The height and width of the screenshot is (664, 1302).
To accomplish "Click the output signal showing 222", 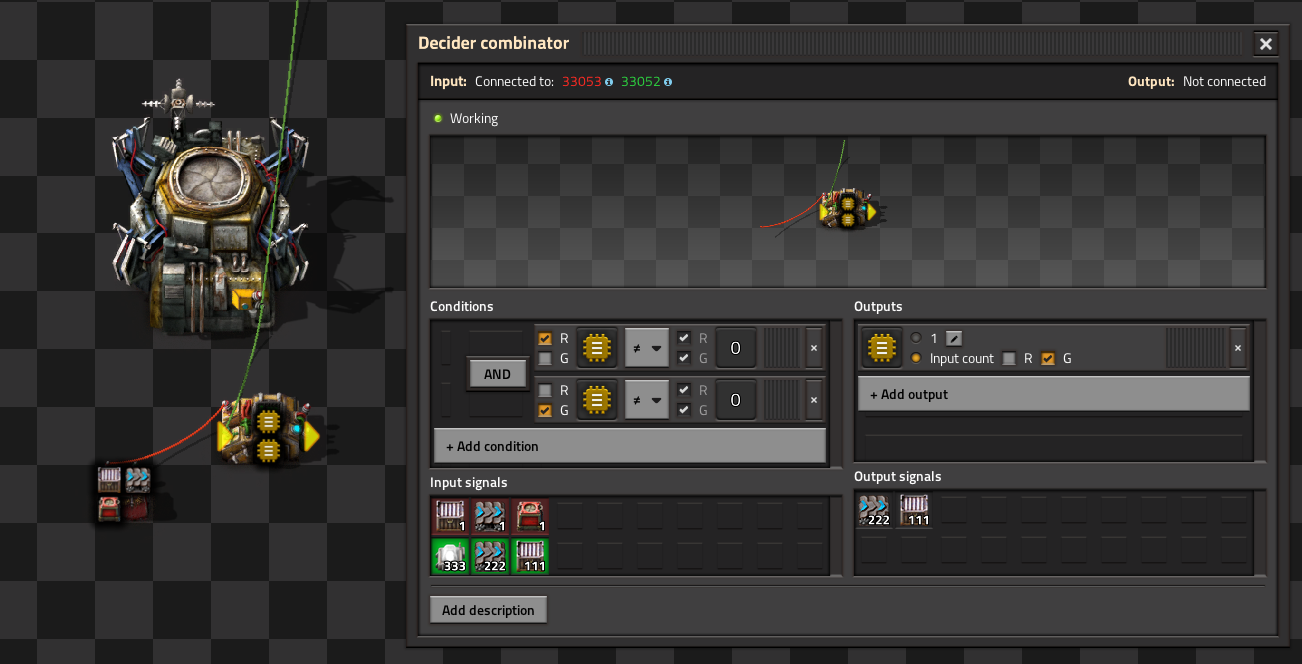I will pos(875,510).
